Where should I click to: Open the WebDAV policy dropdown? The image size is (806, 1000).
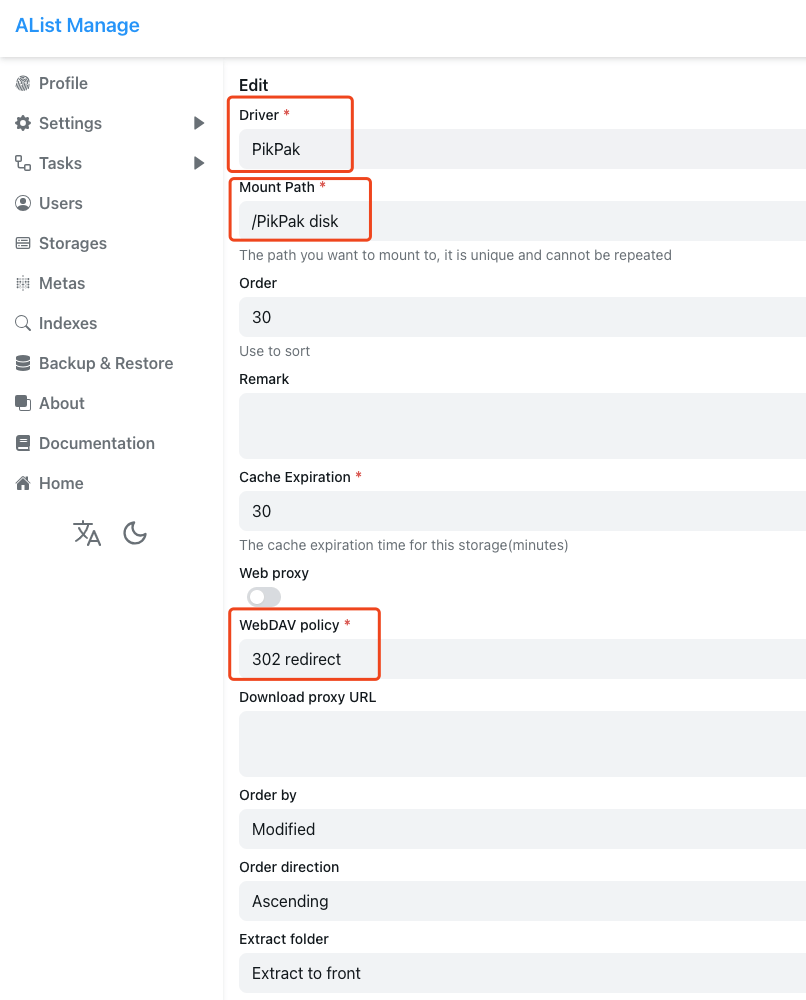click(520, 659)
